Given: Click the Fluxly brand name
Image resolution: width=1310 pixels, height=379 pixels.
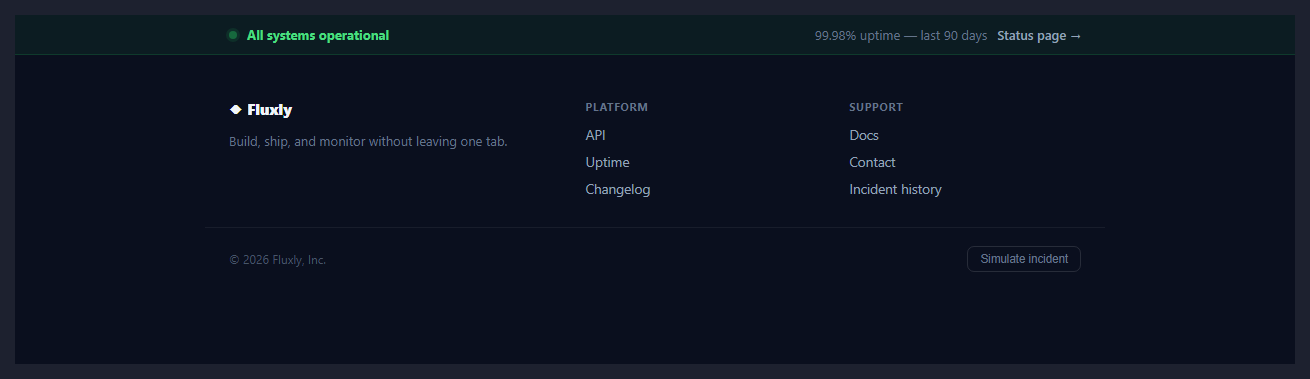Looking at the screenshot, I should coord(270,110).
